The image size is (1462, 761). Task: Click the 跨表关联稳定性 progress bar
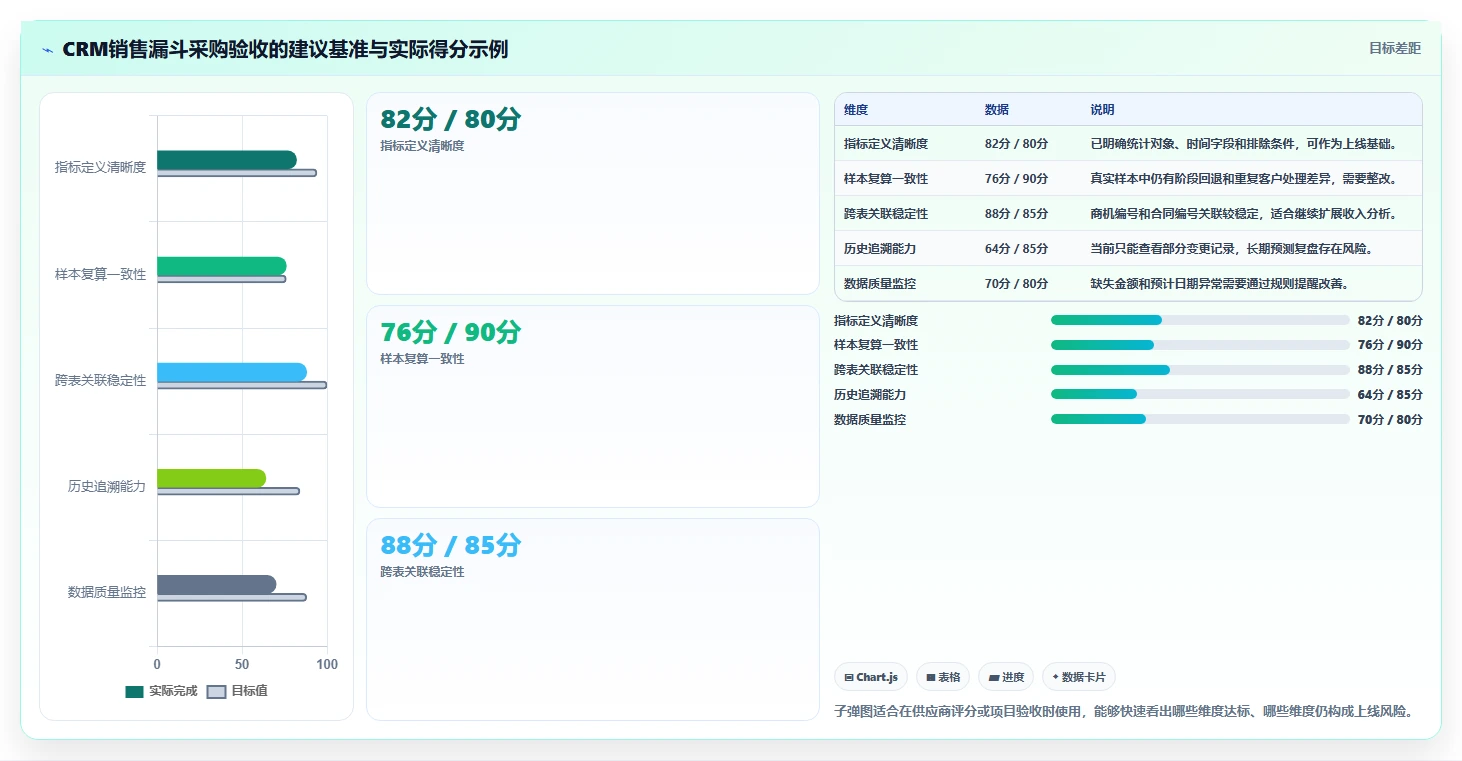(1200, 370)
